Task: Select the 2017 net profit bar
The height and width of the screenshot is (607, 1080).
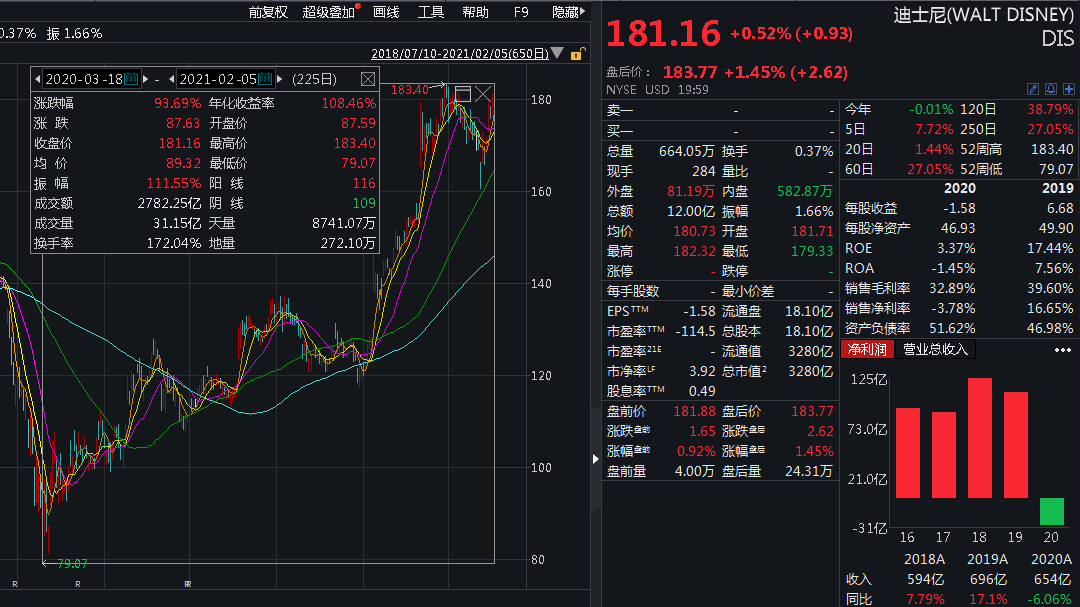Action: [x=944, y=455]
